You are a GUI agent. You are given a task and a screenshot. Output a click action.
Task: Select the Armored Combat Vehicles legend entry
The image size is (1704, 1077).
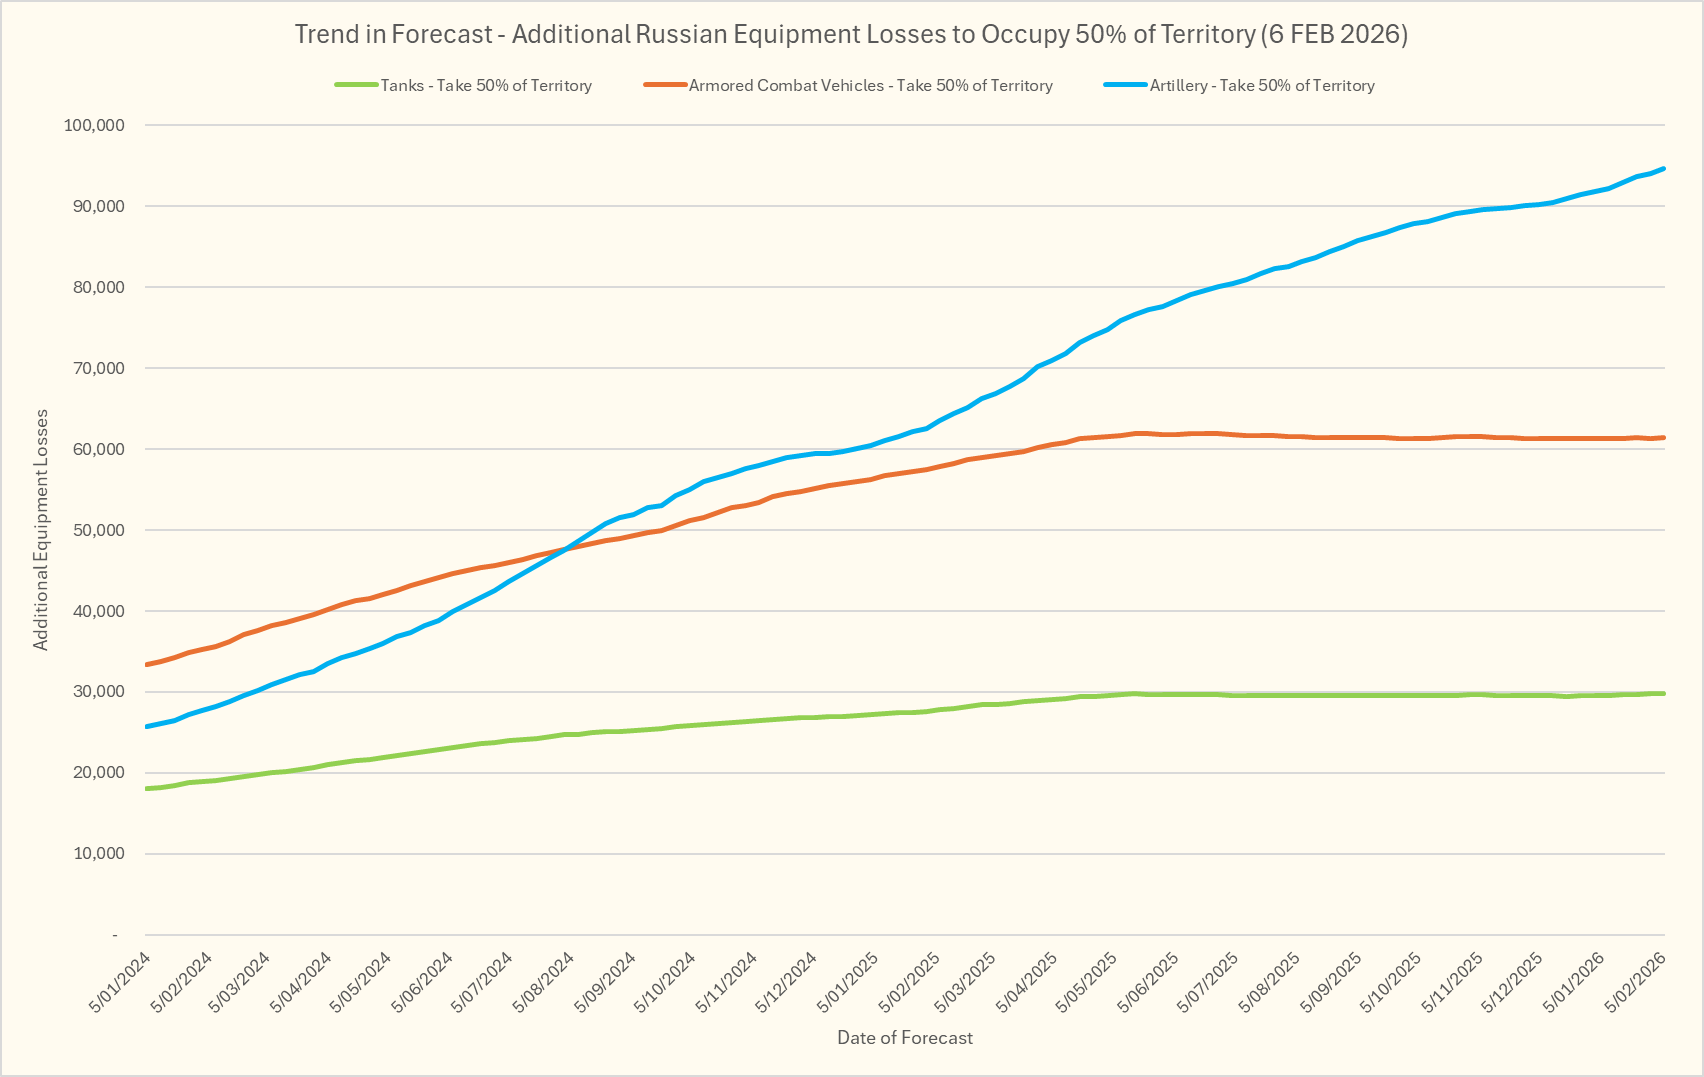[870, 86]
